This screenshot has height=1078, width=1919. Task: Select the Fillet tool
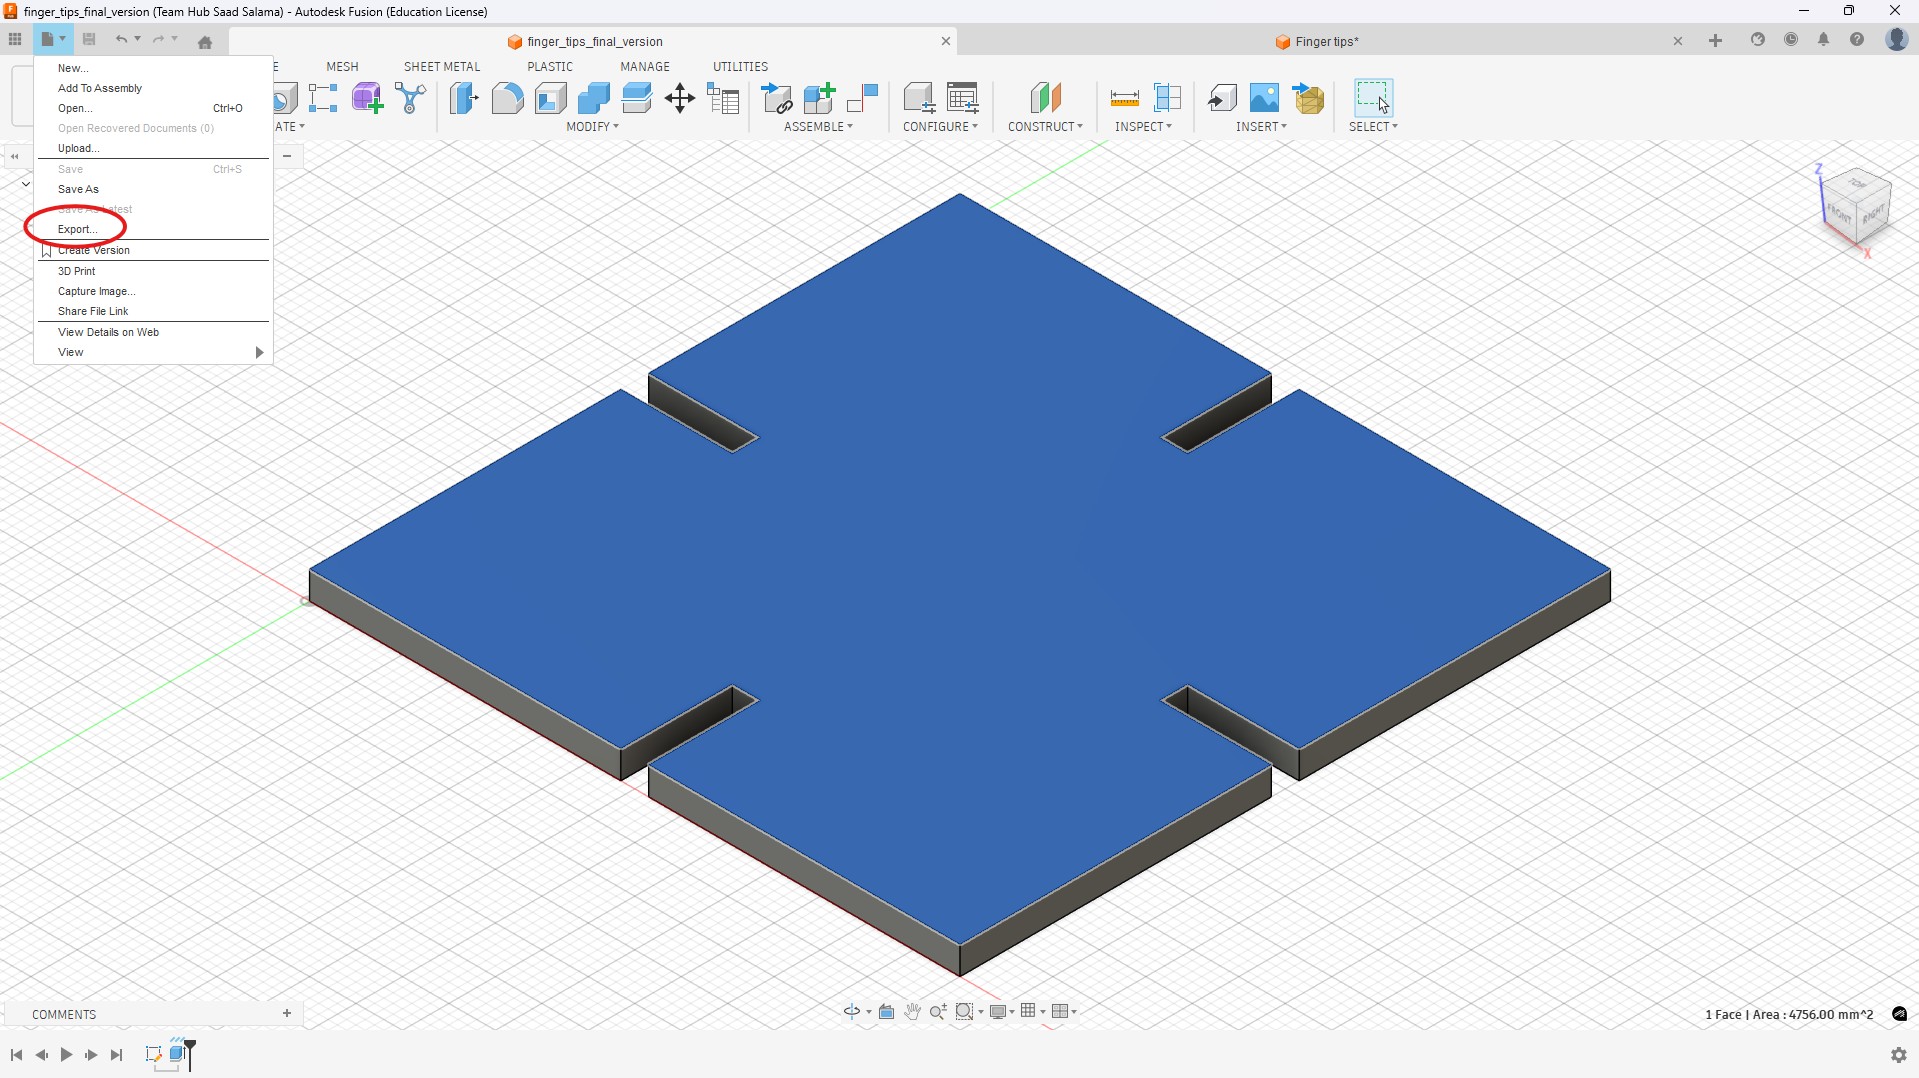point(507,98)
